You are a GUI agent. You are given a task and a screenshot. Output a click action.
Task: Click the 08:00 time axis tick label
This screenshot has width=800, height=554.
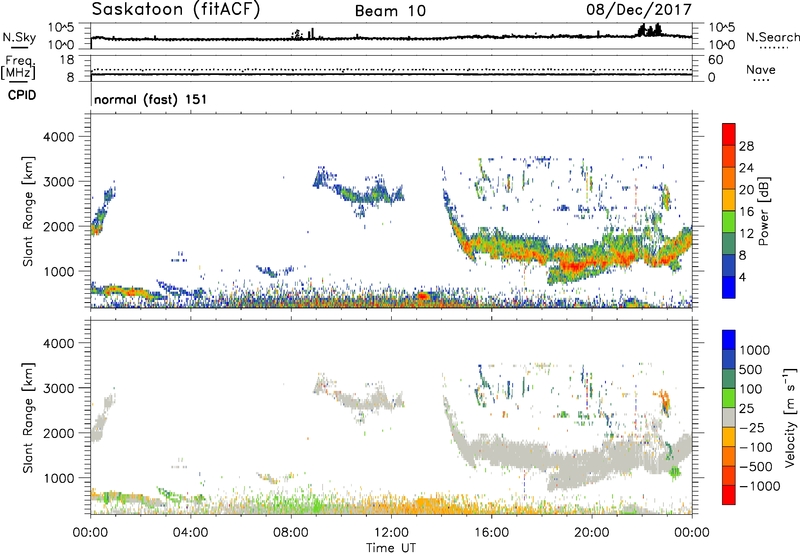(291, 533)
